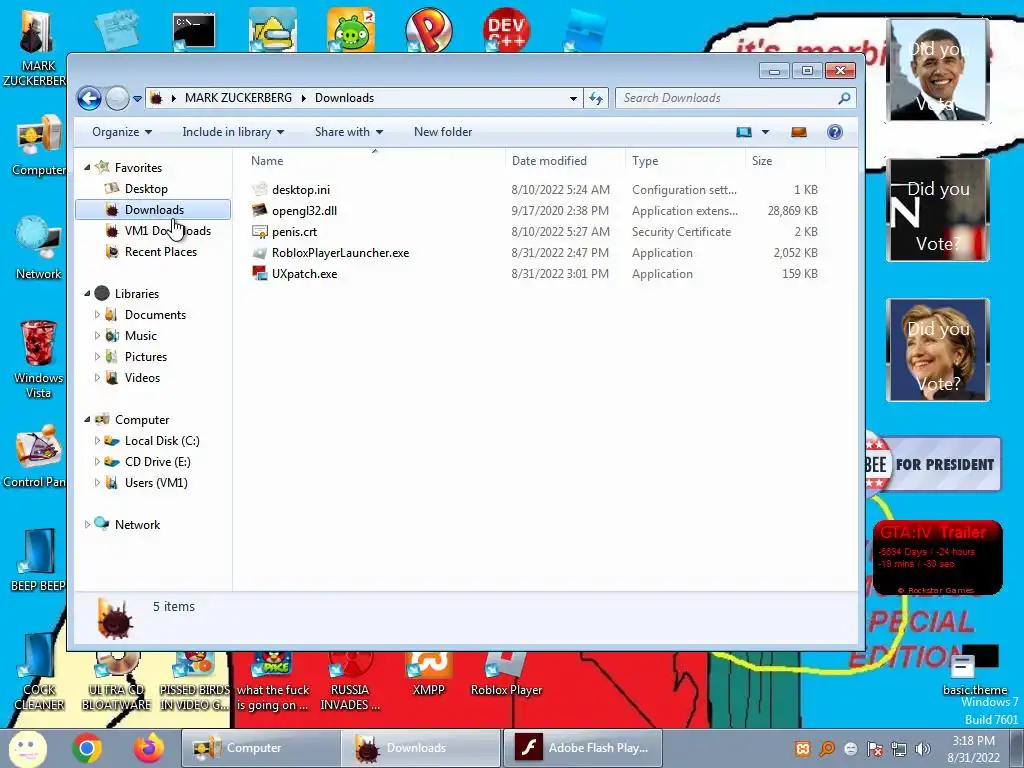The image size is (1024, 768).
Task: Sort files by Date modified column
Action: click(565, 161)
